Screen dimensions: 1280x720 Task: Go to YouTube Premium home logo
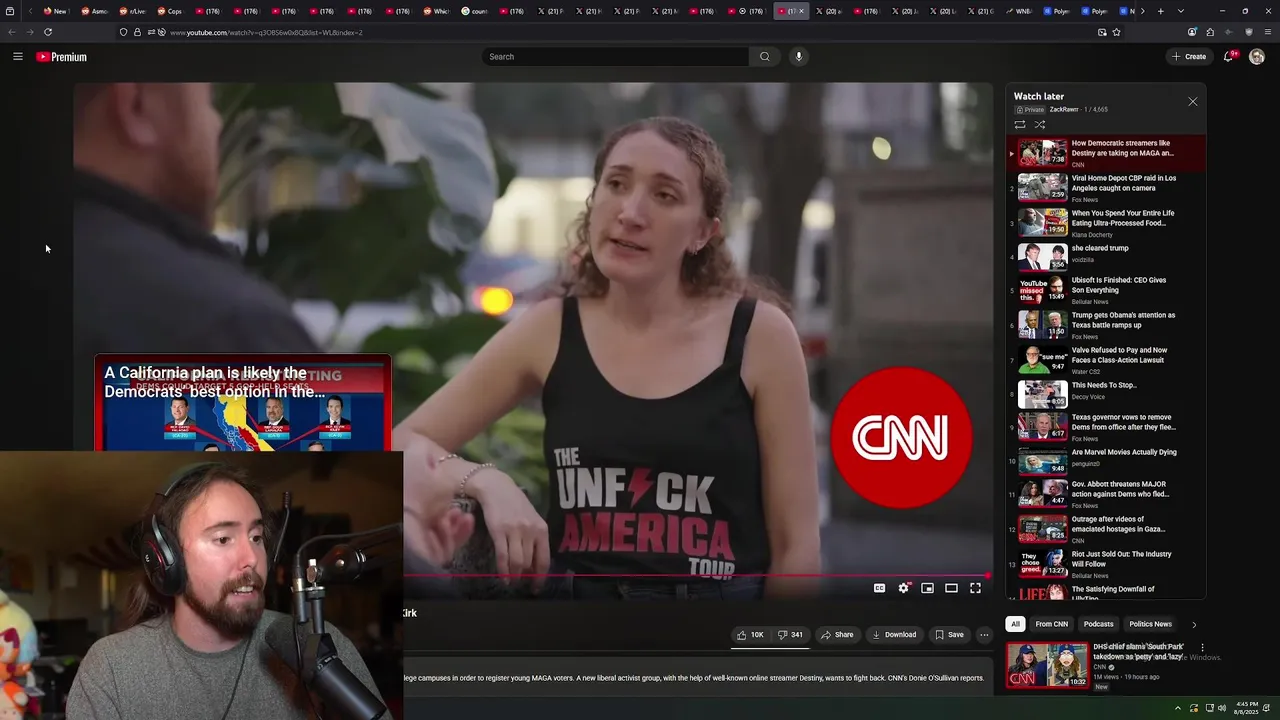(x=62, y=57)
